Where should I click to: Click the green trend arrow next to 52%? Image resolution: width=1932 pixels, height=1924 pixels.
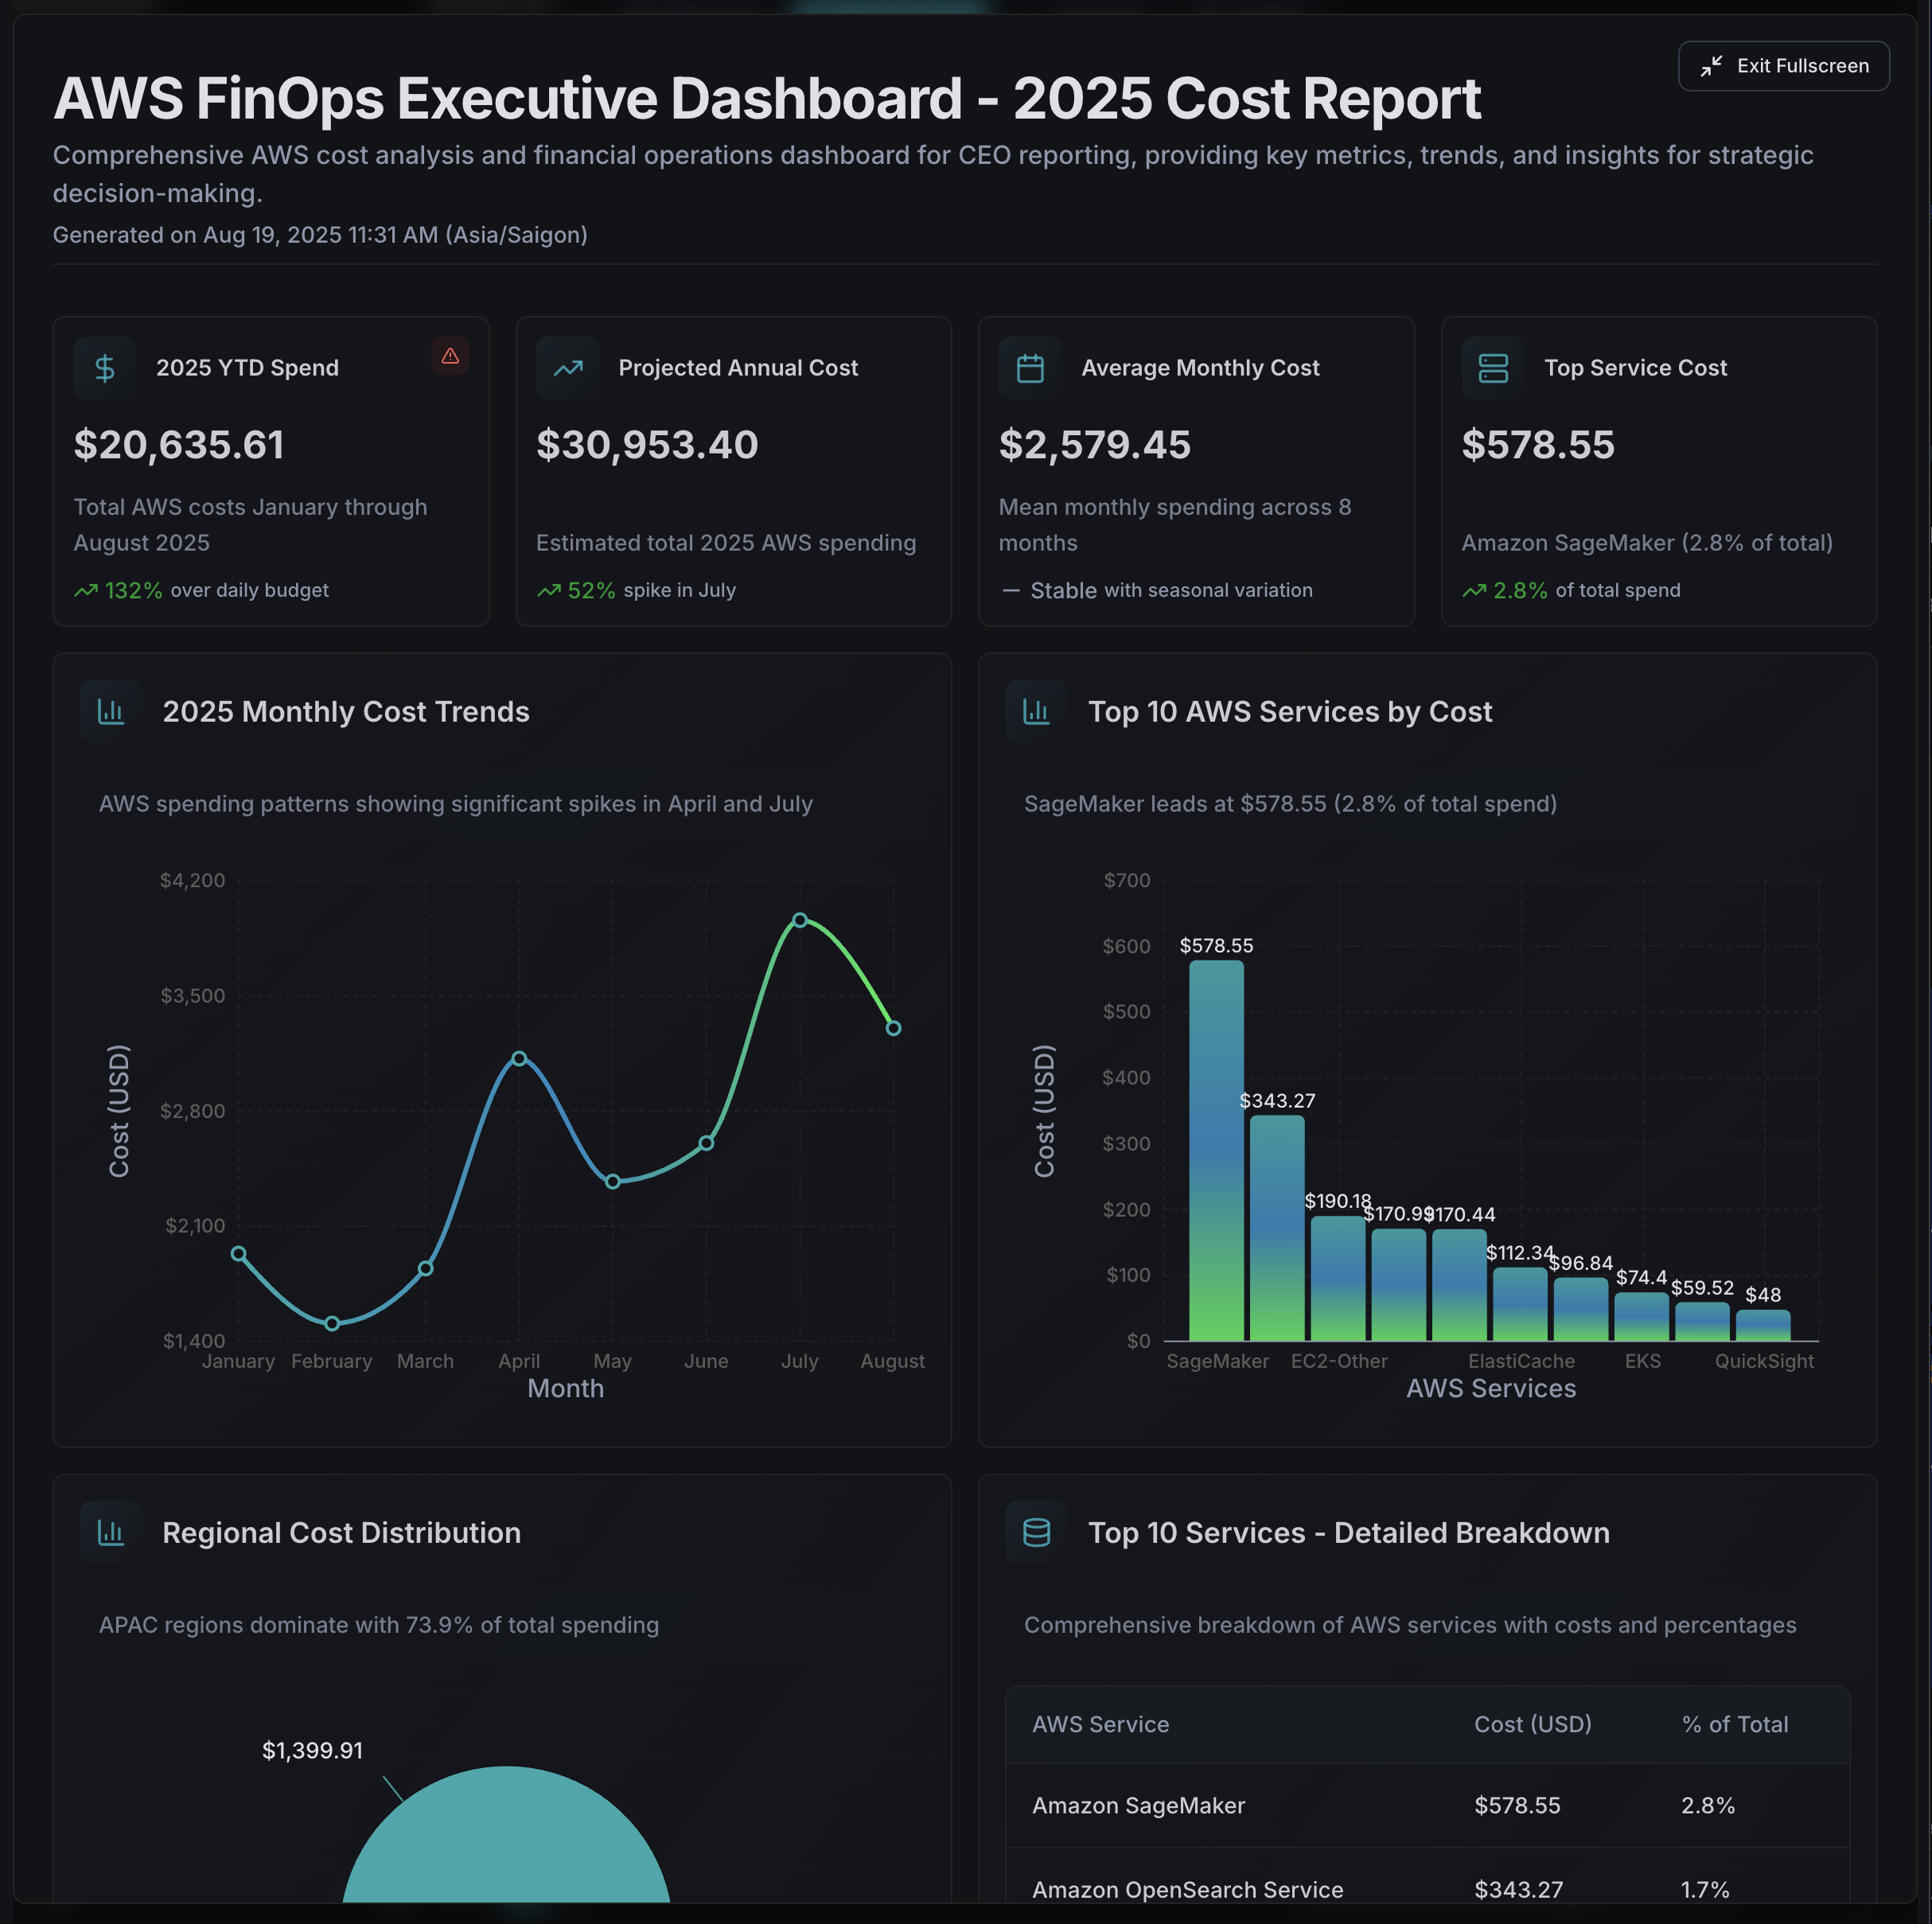click(x=548, y=590)
